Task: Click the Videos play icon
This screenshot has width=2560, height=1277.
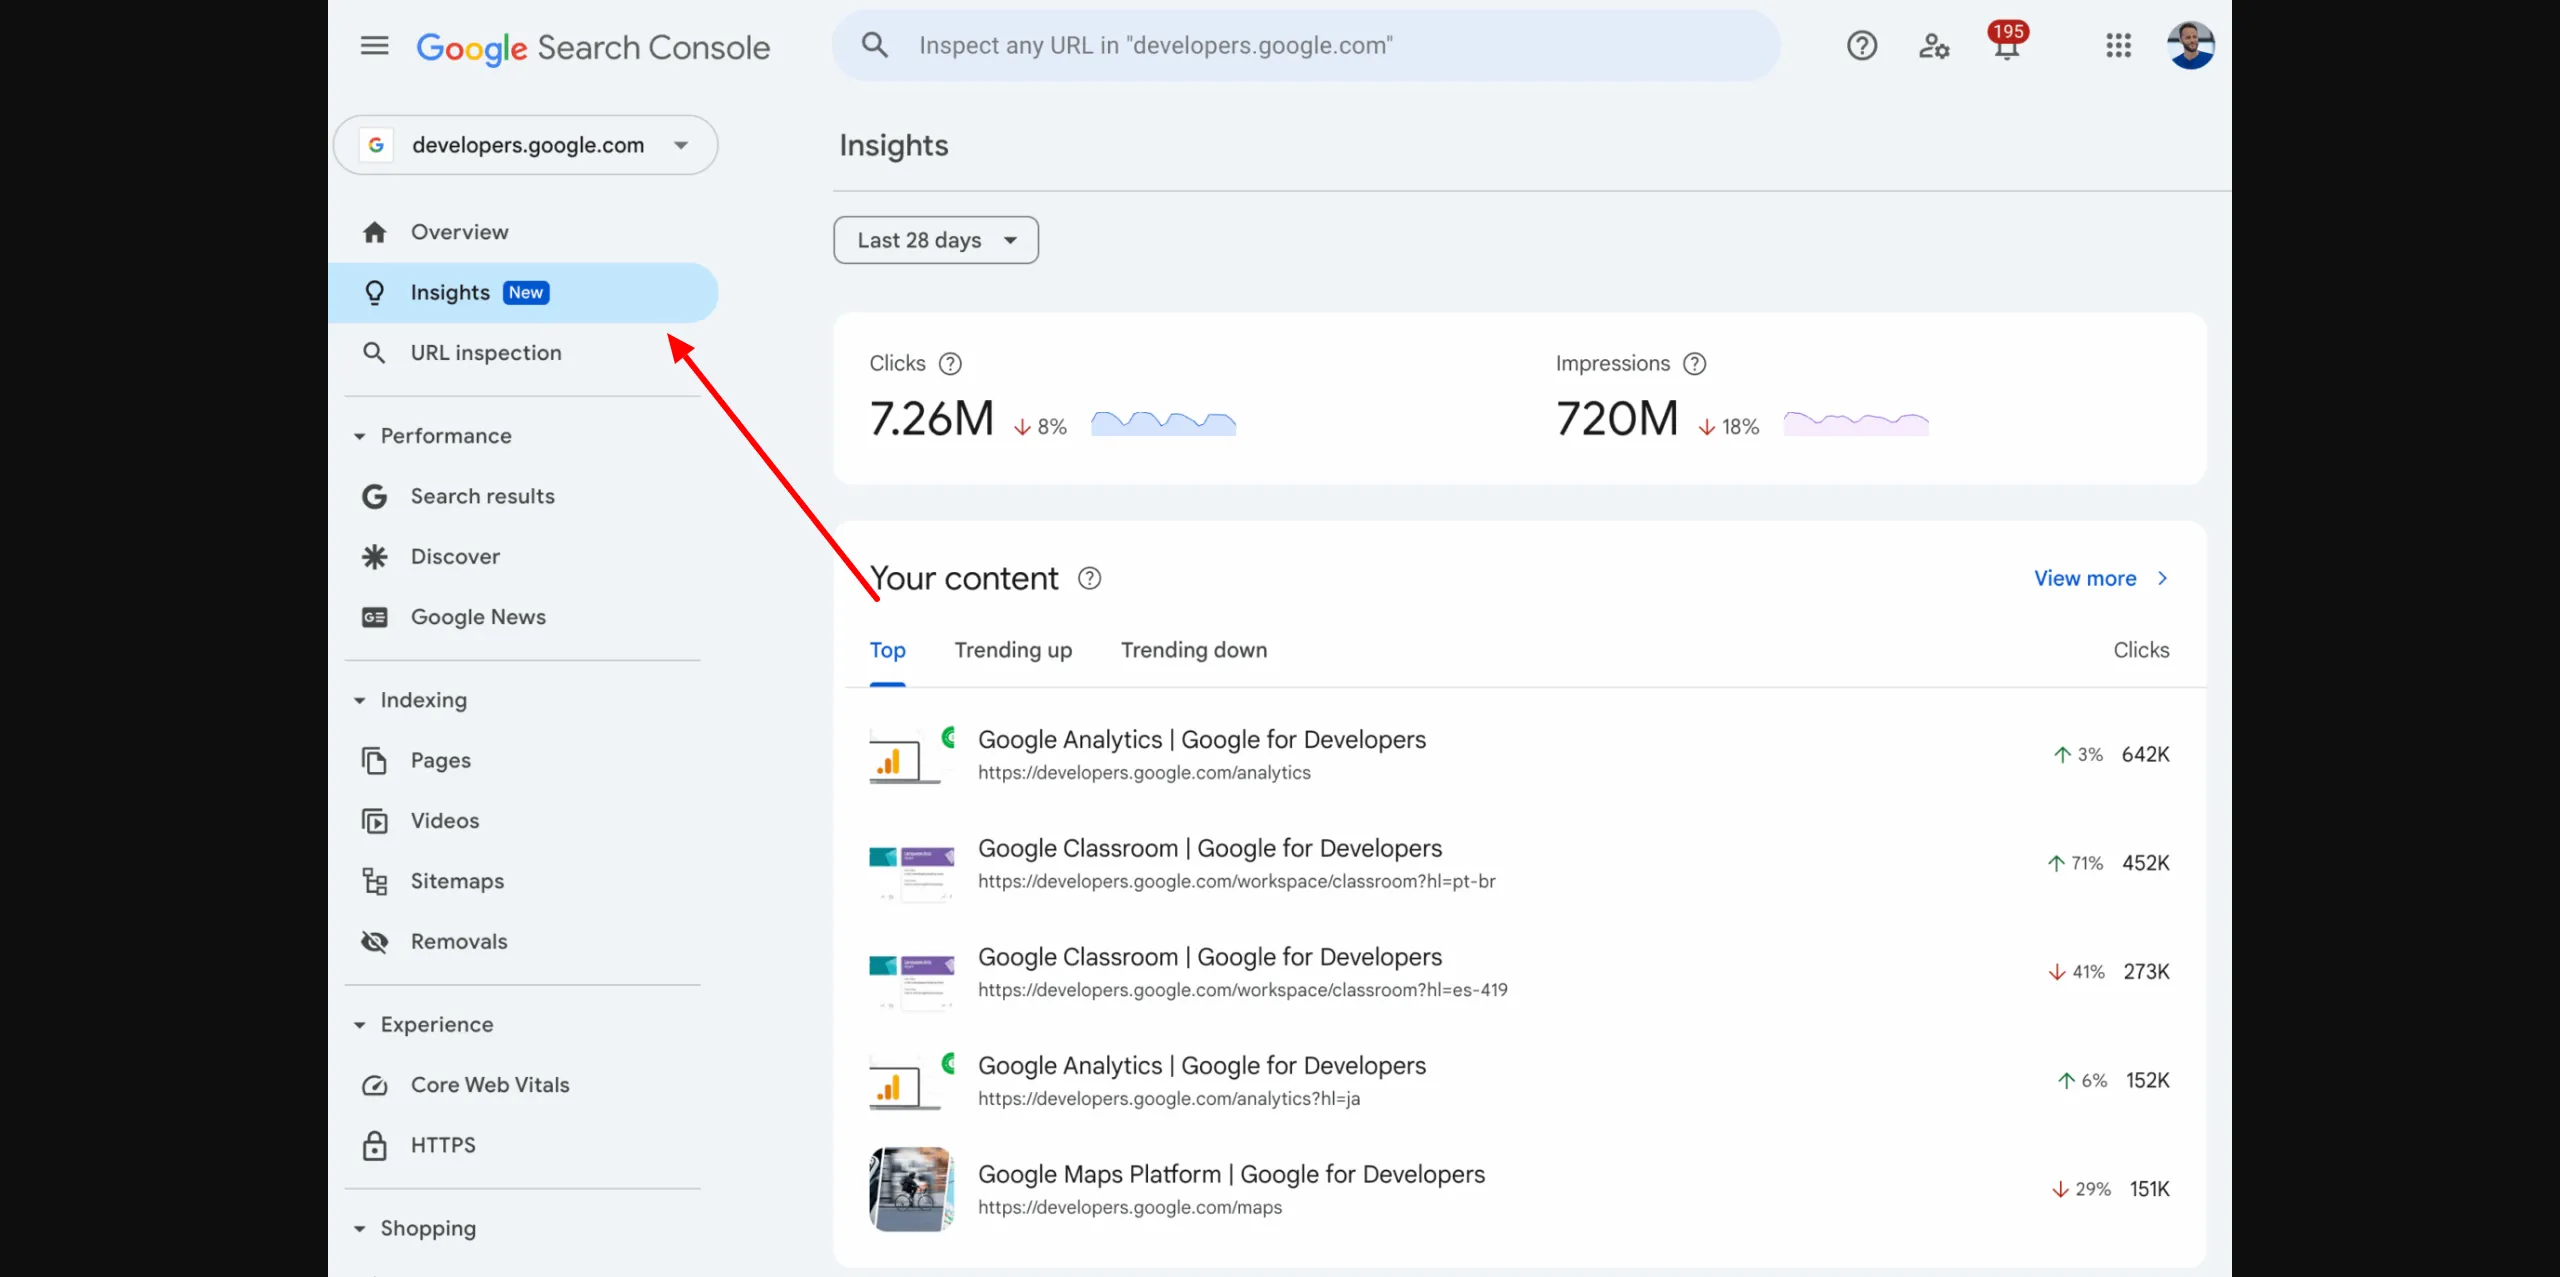Action: pyautogui.click(x=374, y=821)
